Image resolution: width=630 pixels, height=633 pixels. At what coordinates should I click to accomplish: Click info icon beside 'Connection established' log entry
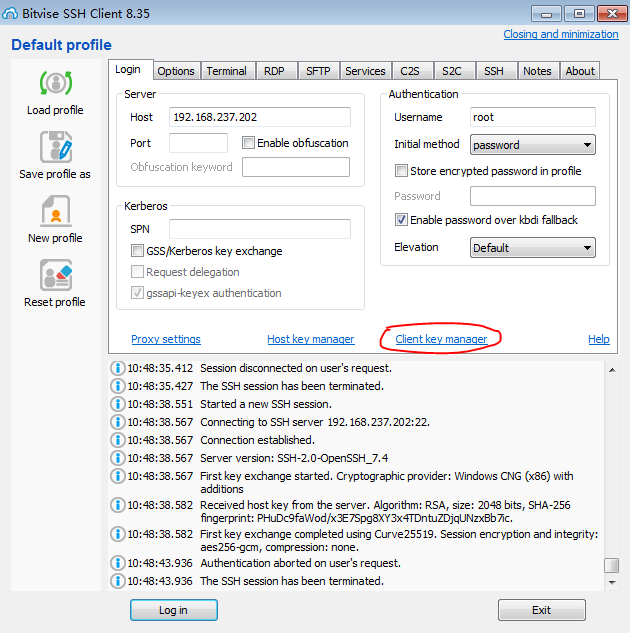click(117, 440)
